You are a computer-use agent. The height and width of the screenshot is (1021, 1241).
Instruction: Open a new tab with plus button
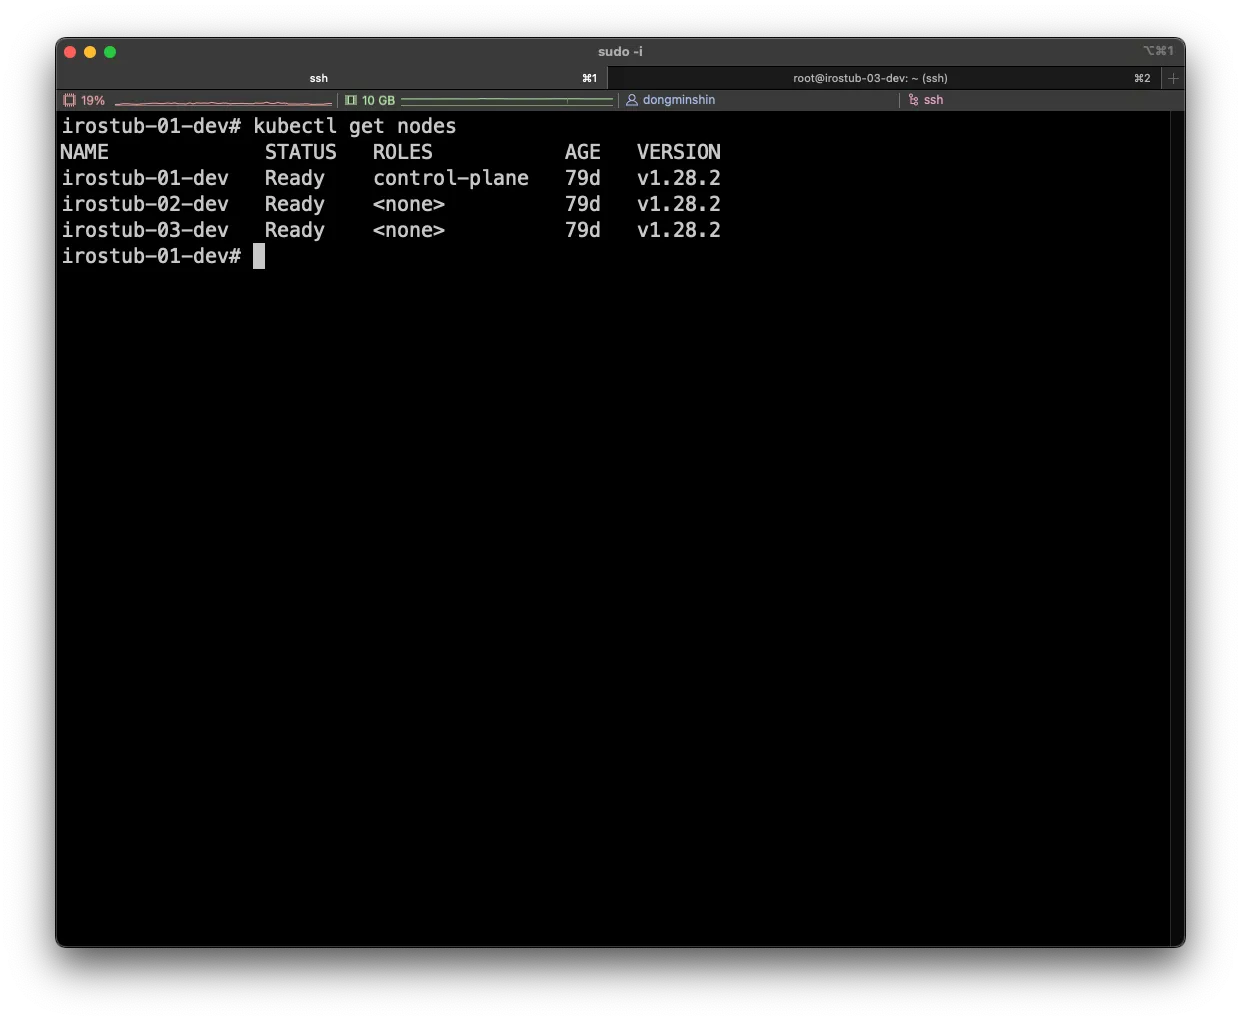click(1174, 78)
